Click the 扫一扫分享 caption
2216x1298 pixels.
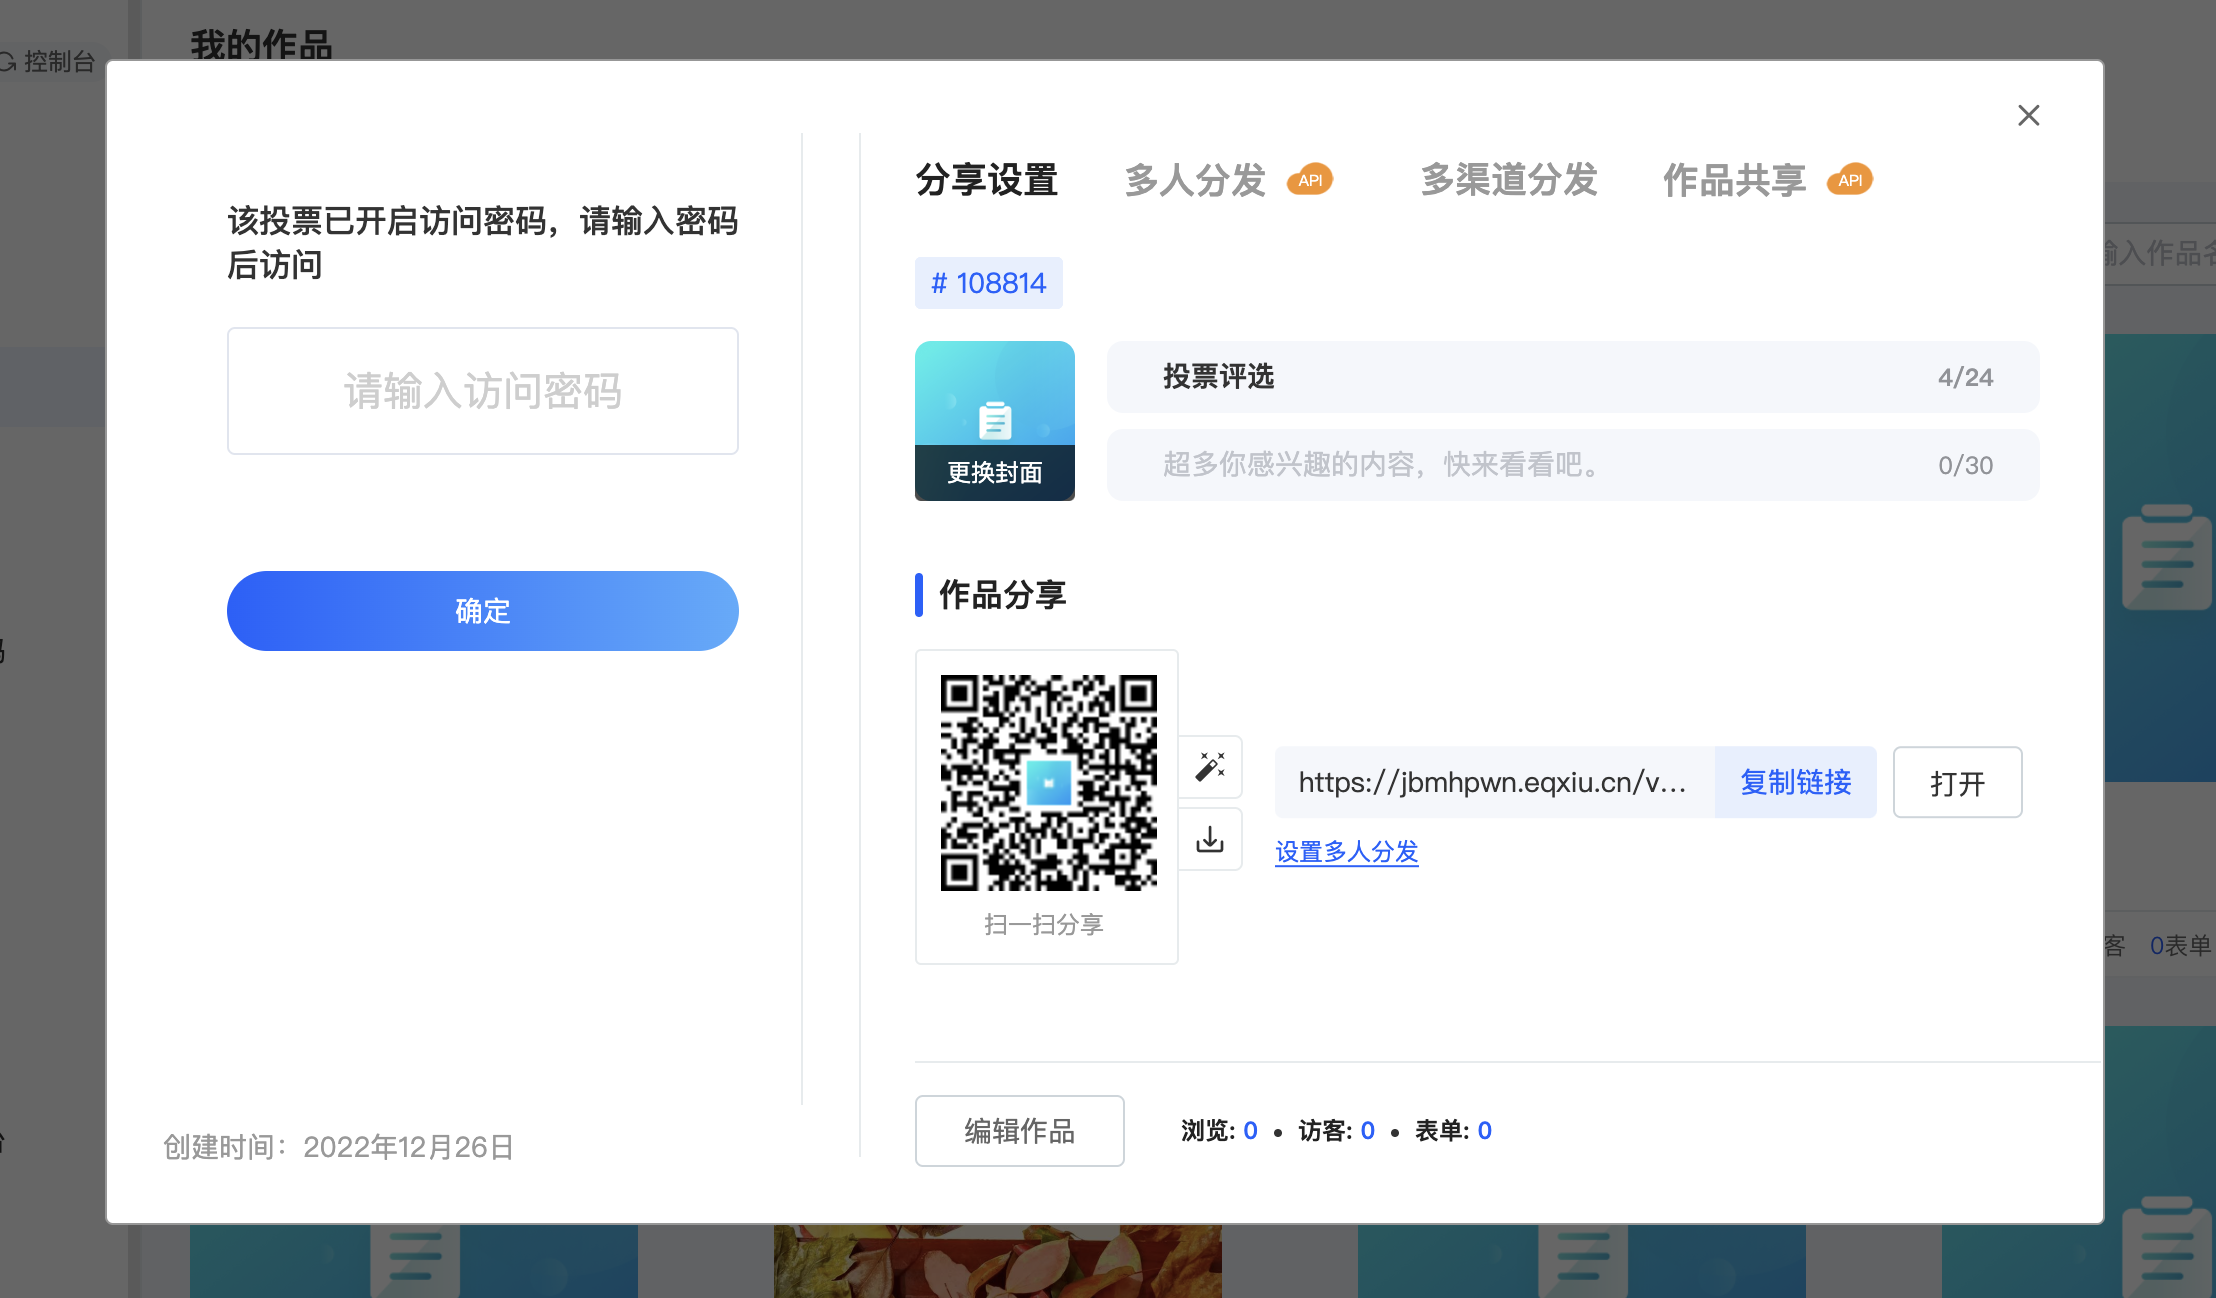pyautogui.click(x=1044, y=925)
